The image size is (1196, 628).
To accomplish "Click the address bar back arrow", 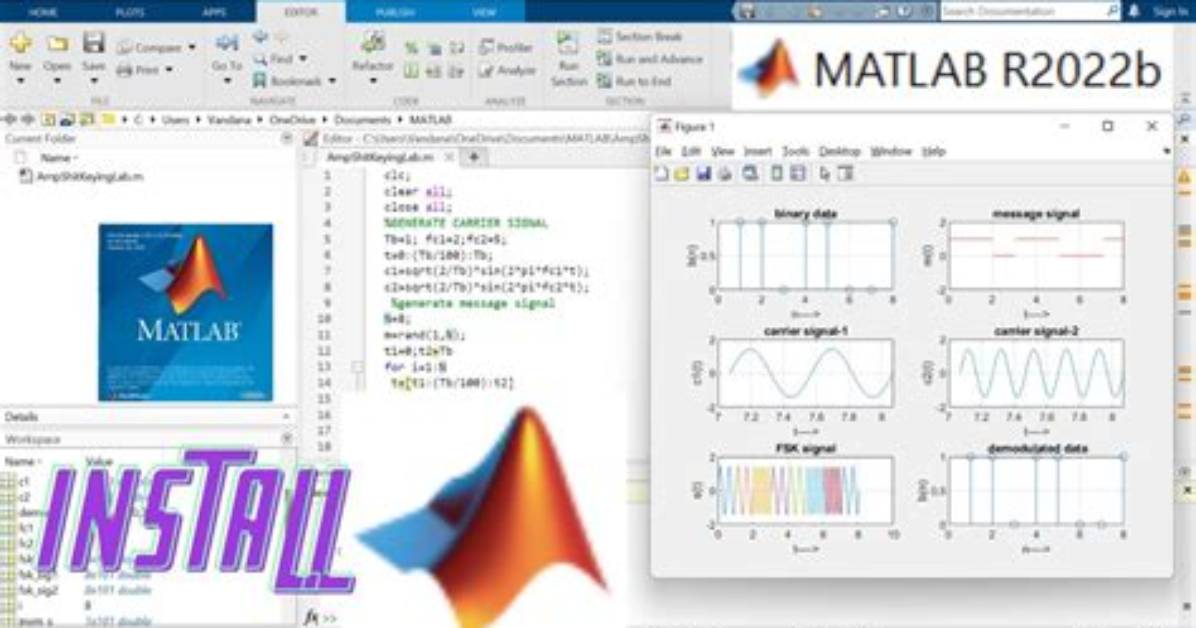I will [x=11, y=120].
